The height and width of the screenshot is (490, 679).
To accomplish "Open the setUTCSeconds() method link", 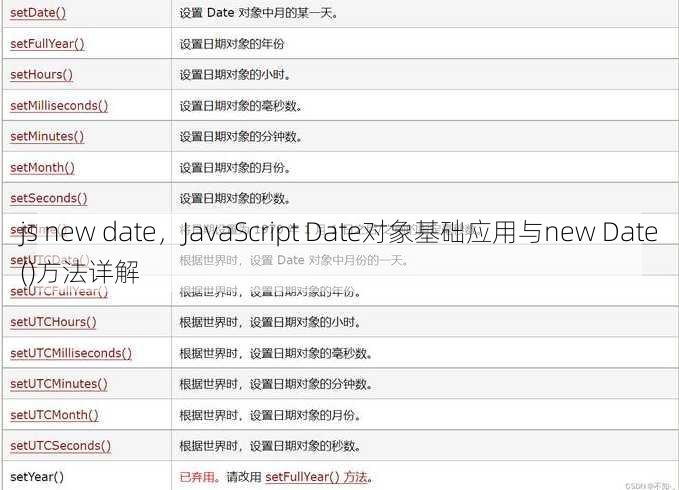I will 61,446.
